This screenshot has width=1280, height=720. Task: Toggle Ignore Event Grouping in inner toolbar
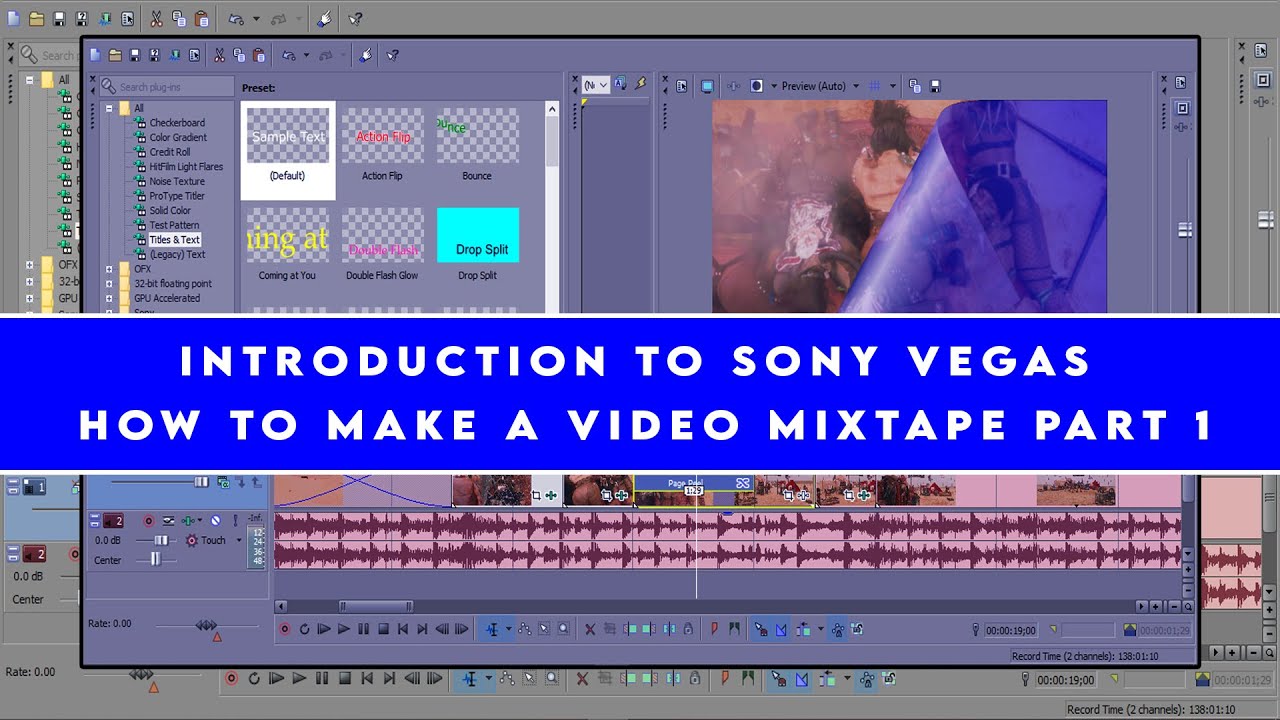pos(856,629)
